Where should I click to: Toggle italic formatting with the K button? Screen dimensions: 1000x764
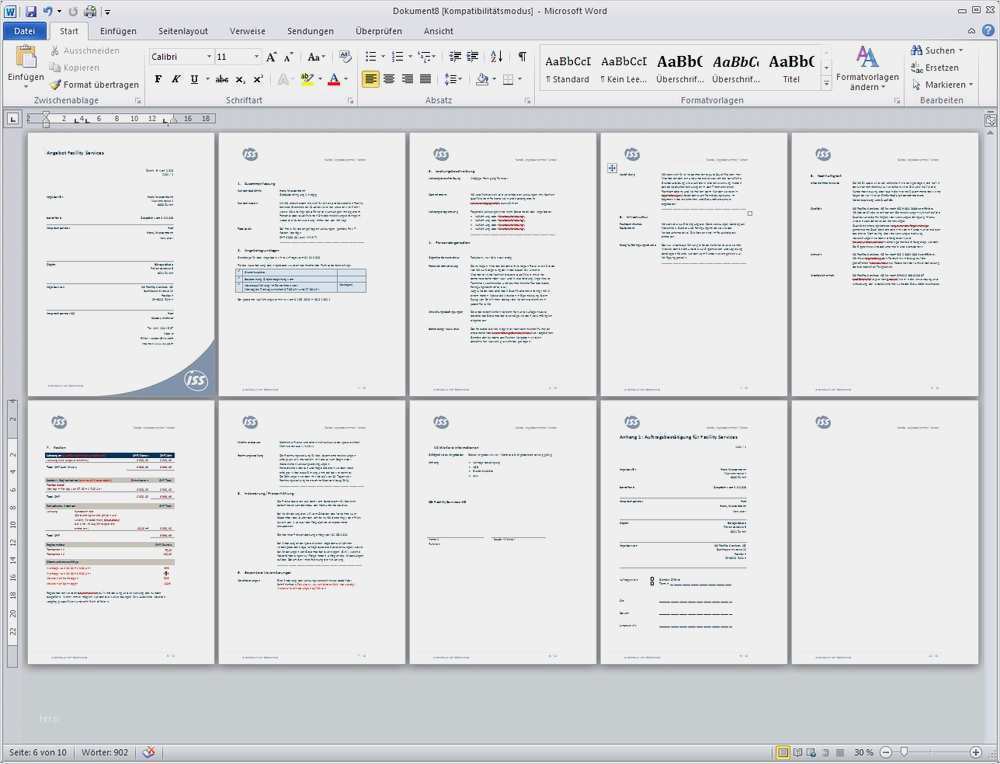tap(175, 79)
